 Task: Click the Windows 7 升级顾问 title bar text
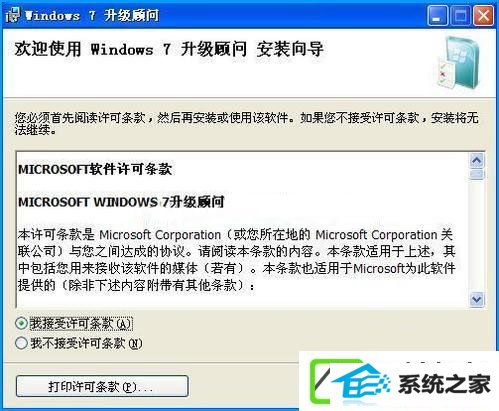click(x=92, y=15)
